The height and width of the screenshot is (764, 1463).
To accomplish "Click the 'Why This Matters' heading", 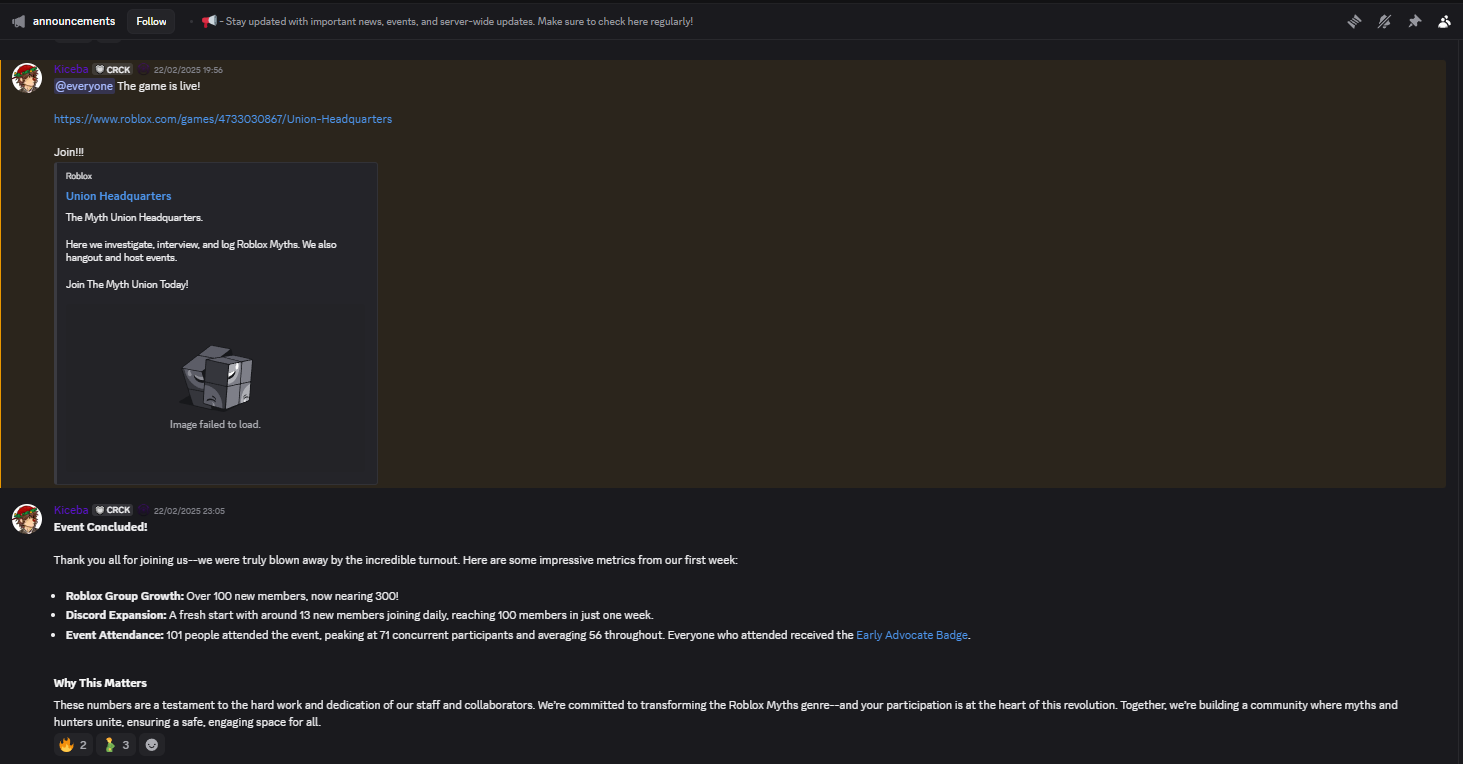I will point(100,683).
